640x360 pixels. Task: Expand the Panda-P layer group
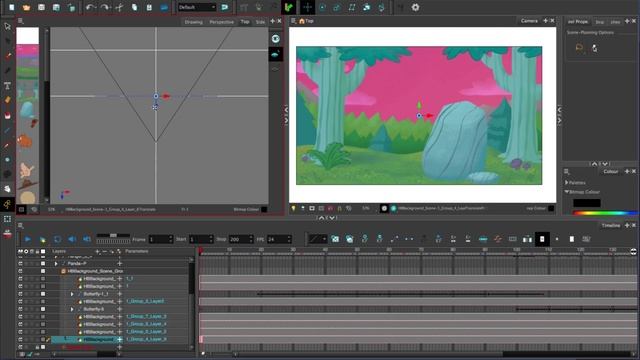click(x=56, y=264)
